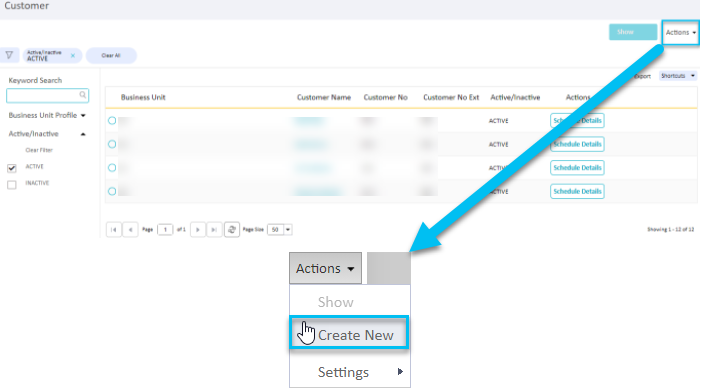The width and height of the screenshot is (703, 392).
Task: Sort by the Business Unit column header
Action: [x=143, y=97]
